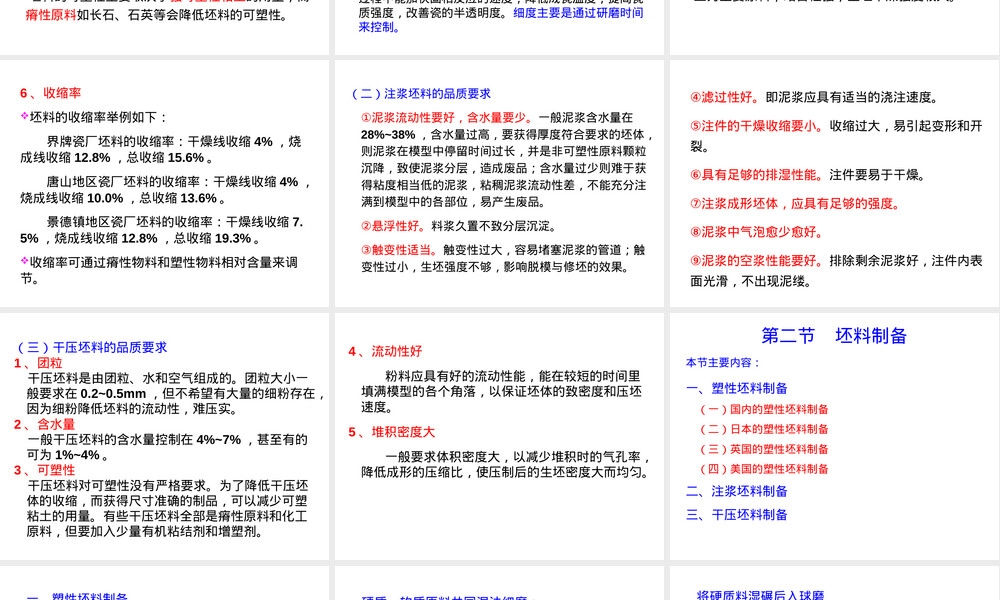Click outline item 一、塑性坯料制备
The height and width of the screenshot is (600, 1000).
(x=737, y=388)
